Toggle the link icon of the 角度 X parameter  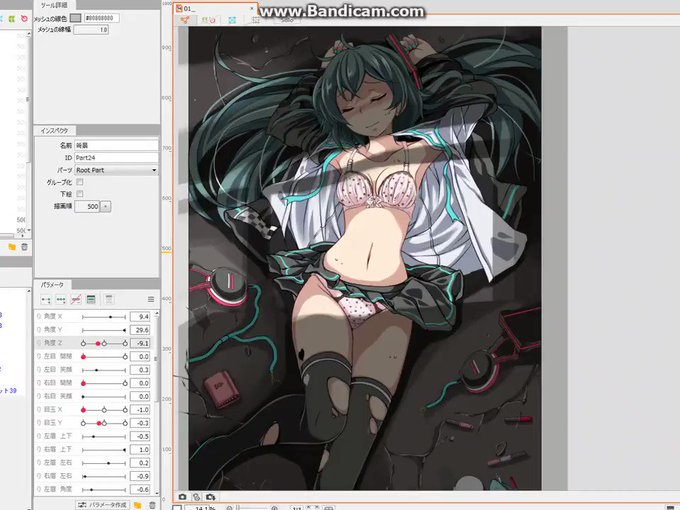point(39,317)
